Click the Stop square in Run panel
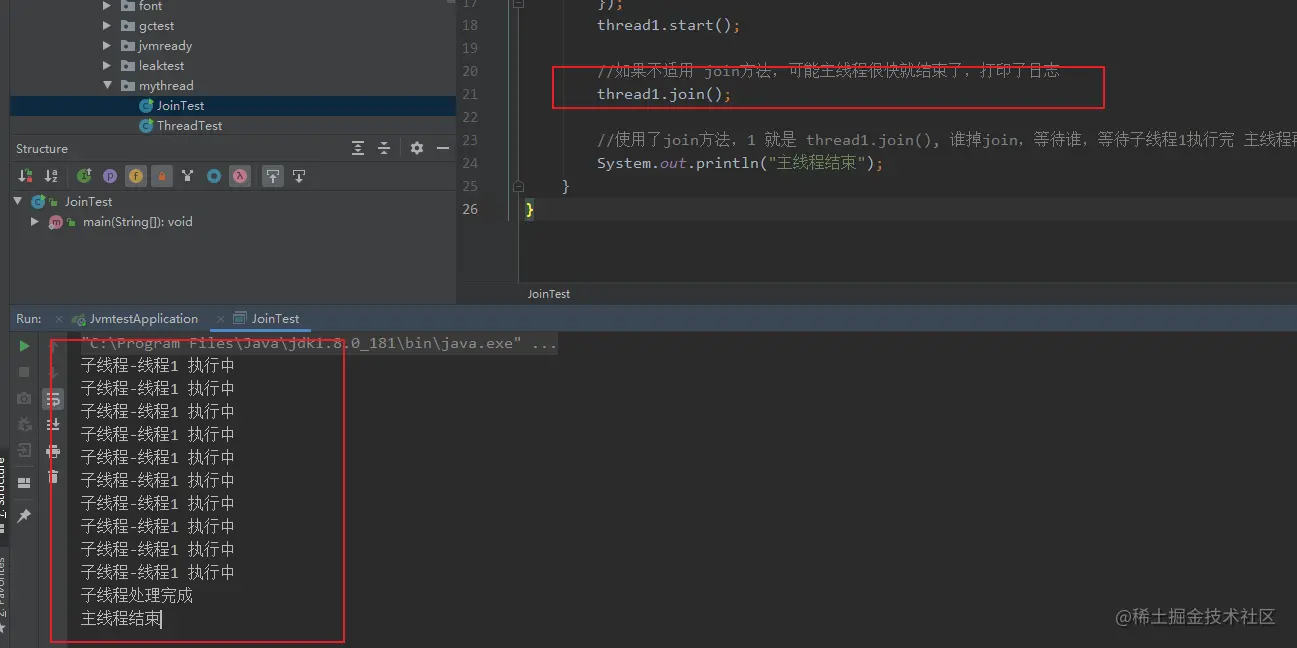This screenshot has height=648, width=1297. (25, 372)
